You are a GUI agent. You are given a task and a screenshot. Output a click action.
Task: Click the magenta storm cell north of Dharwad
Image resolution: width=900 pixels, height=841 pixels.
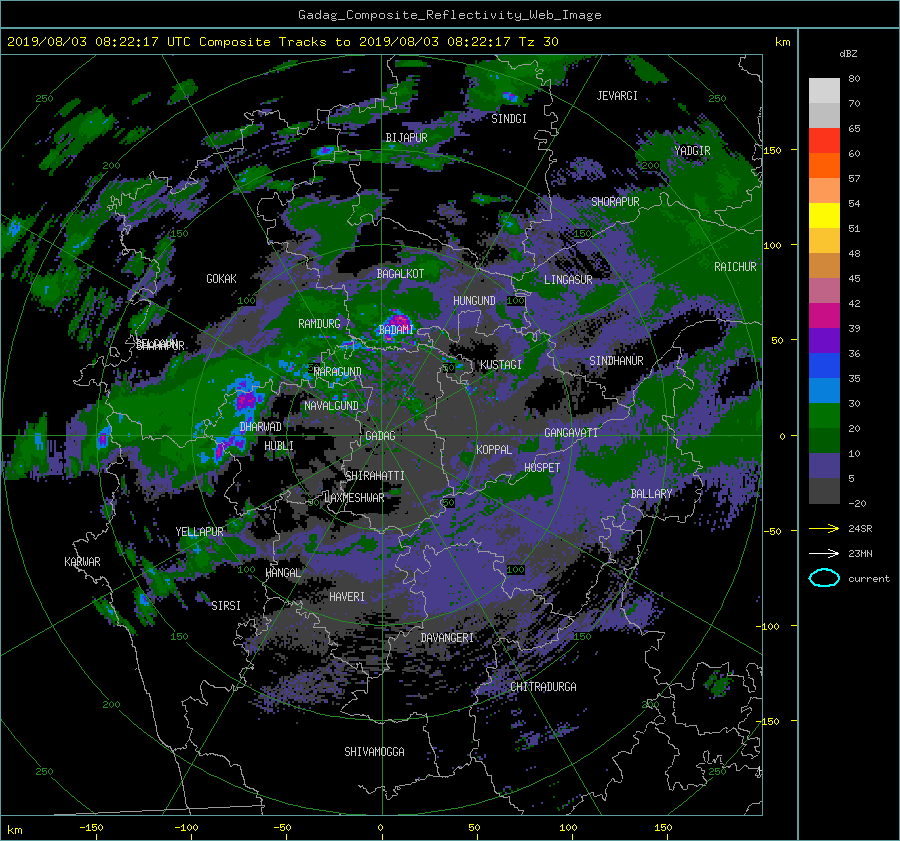point(247,398)
